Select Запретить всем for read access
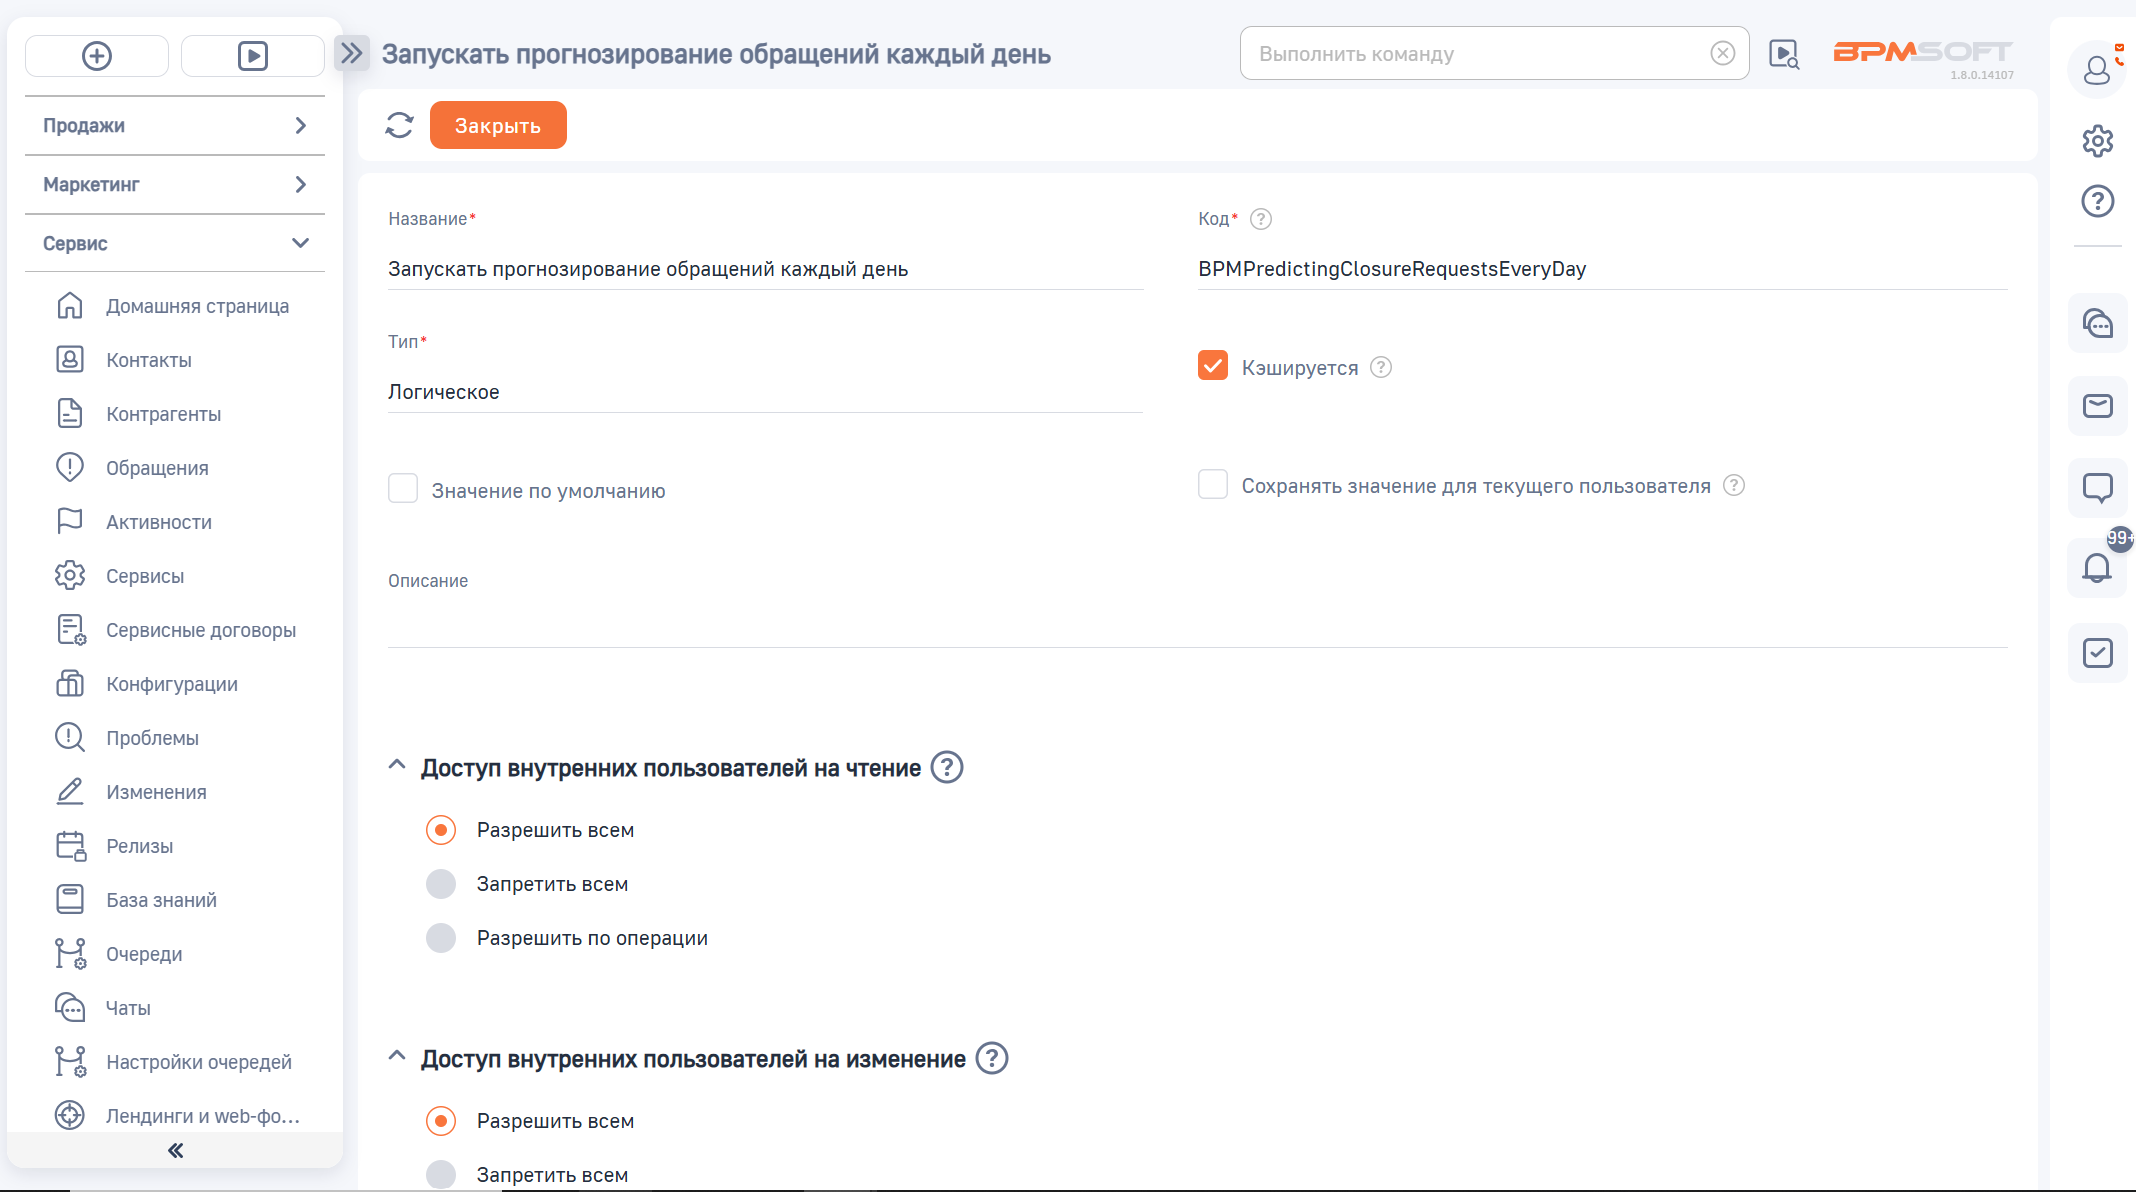The height and width of the screenshot is (1192, 2136). [x=441, y=884]
